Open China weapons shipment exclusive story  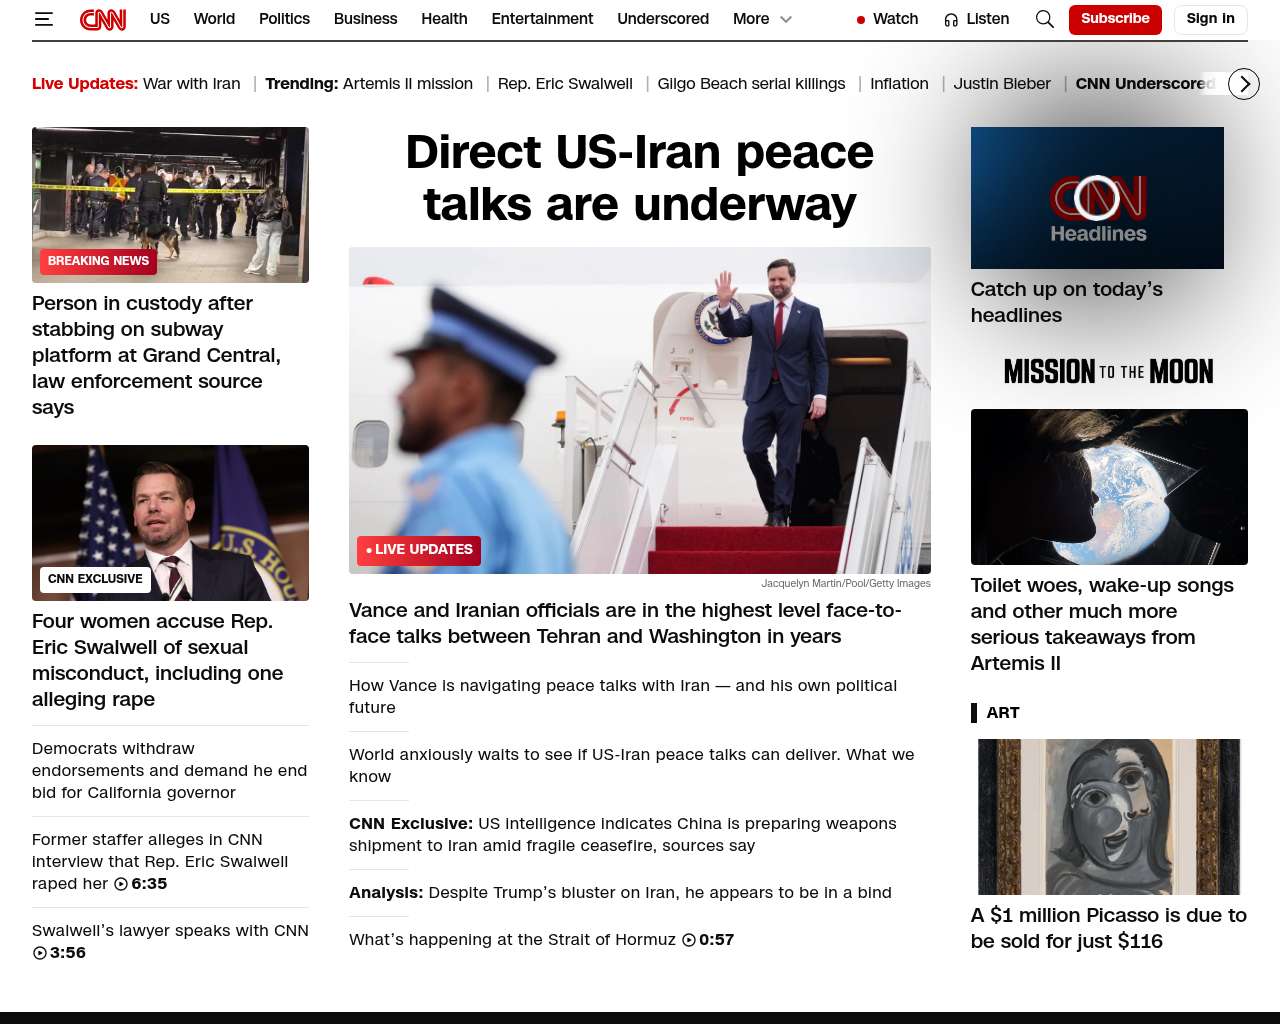tap(623, 835)
